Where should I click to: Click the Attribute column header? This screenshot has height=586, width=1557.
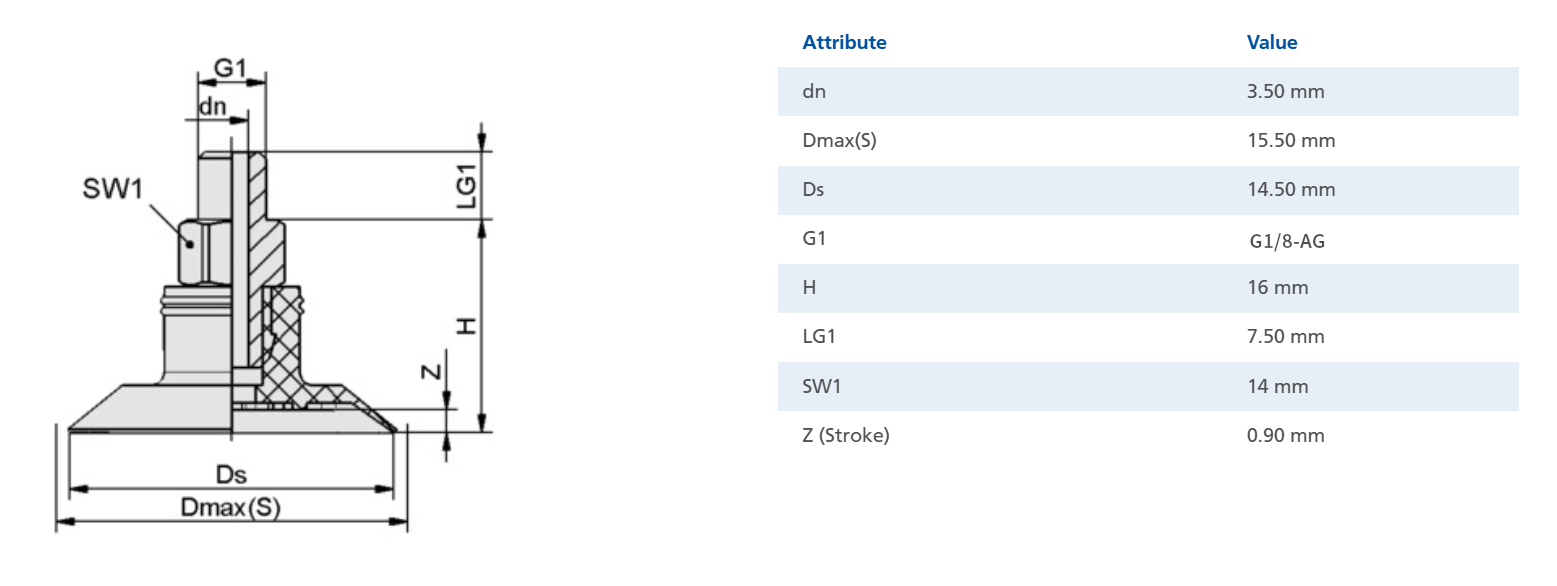(x=844, y=42)
